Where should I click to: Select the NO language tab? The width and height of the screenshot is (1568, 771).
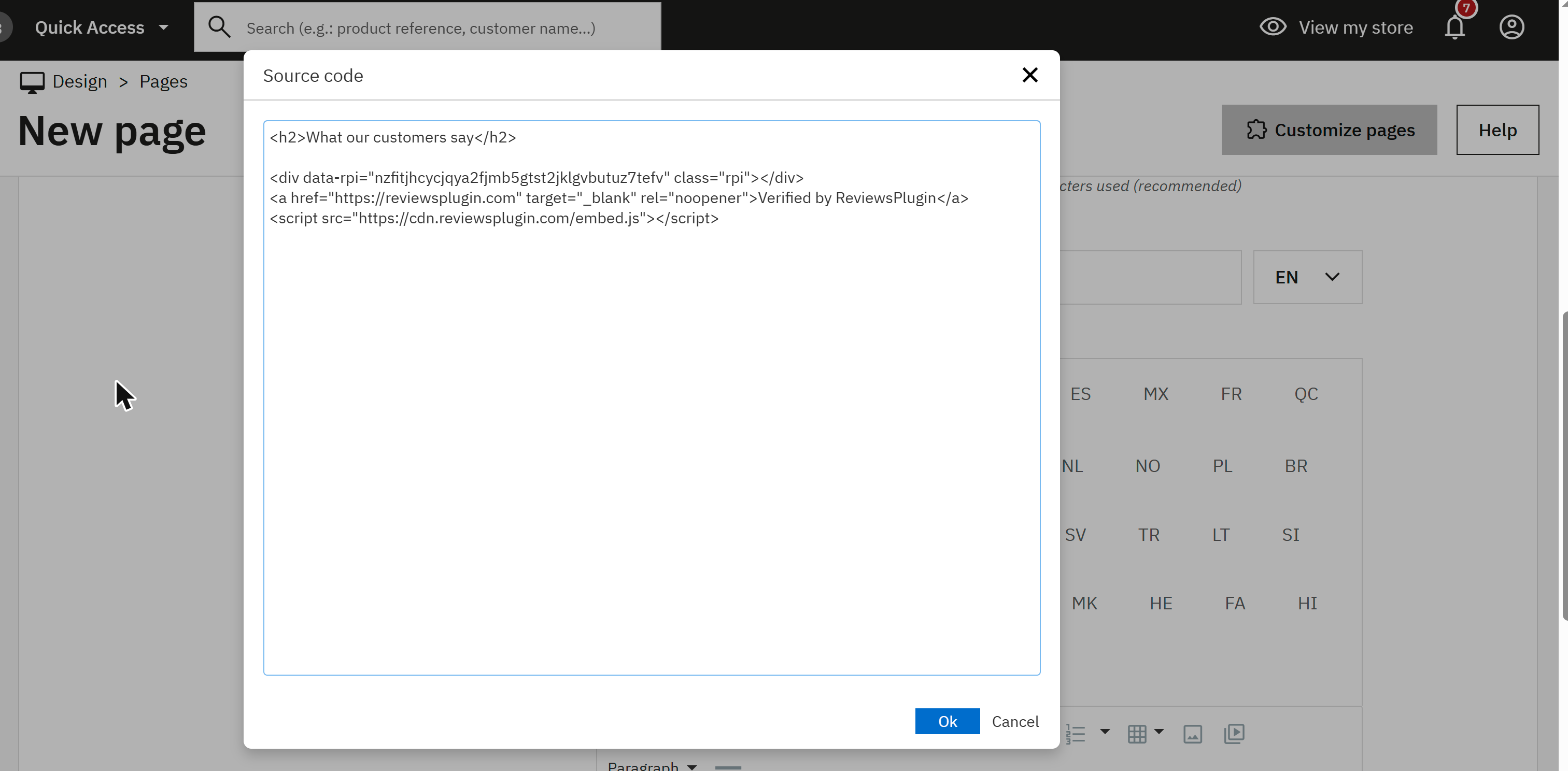(x=1148, y=466)
